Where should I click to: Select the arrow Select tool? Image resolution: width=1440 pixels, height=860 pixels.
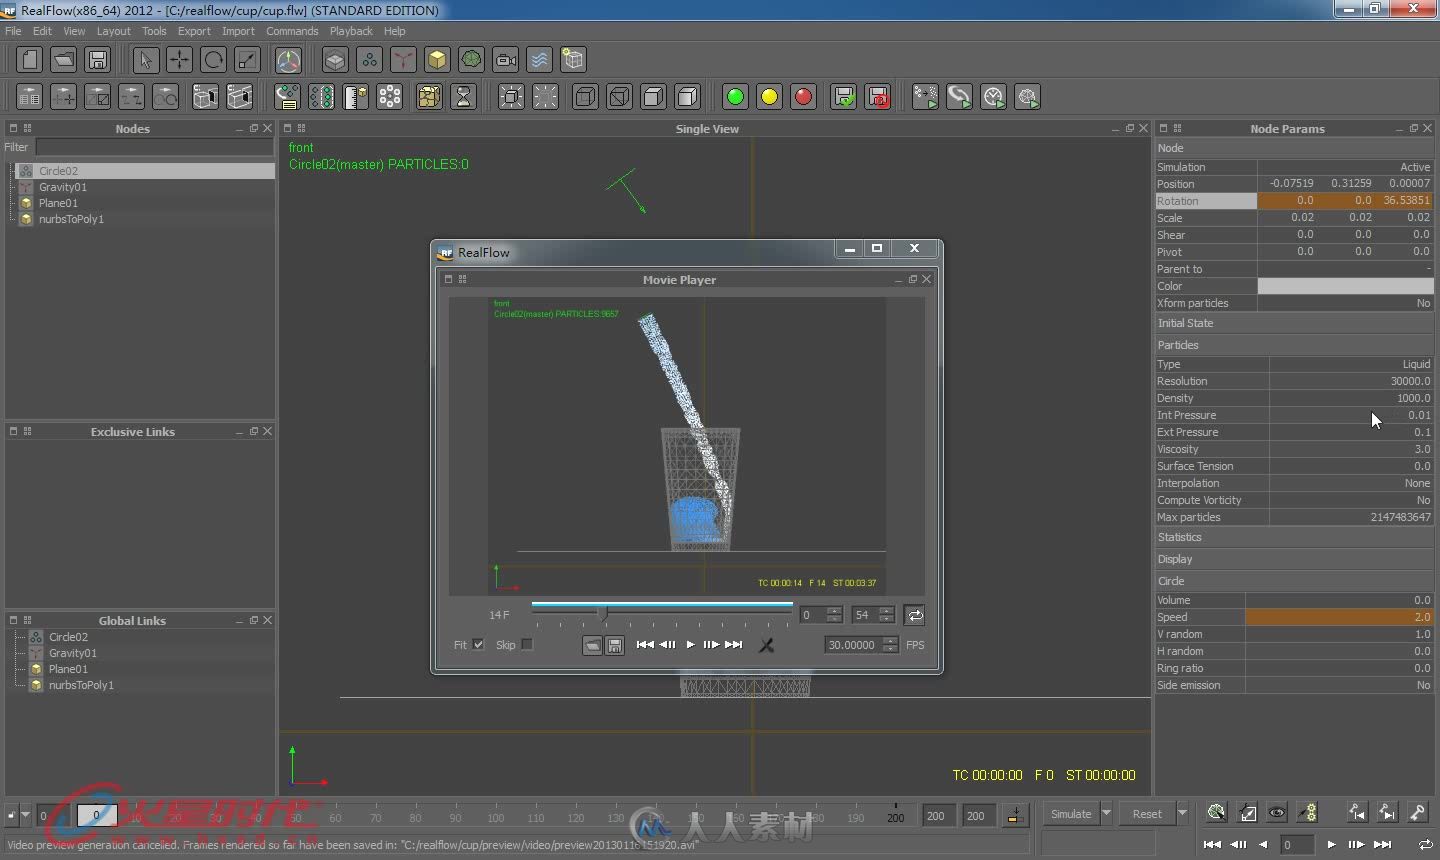[x=145, y=60]
